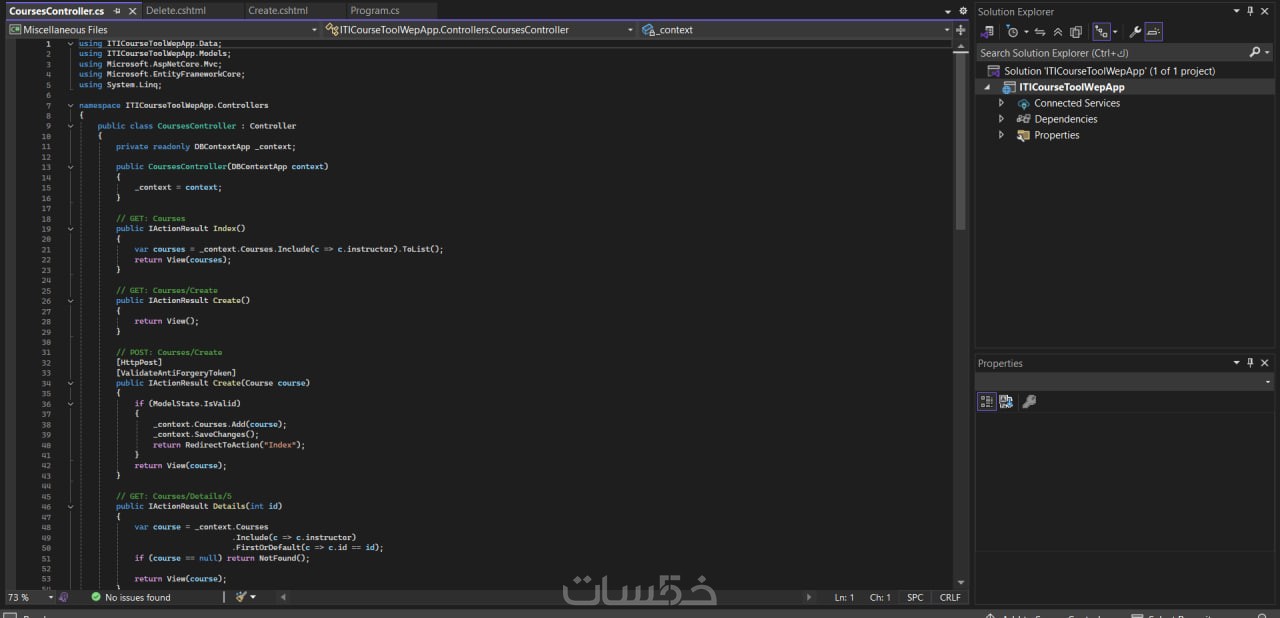Open the active documents list dropdown
1280x618 pixels.
point(949,11)
